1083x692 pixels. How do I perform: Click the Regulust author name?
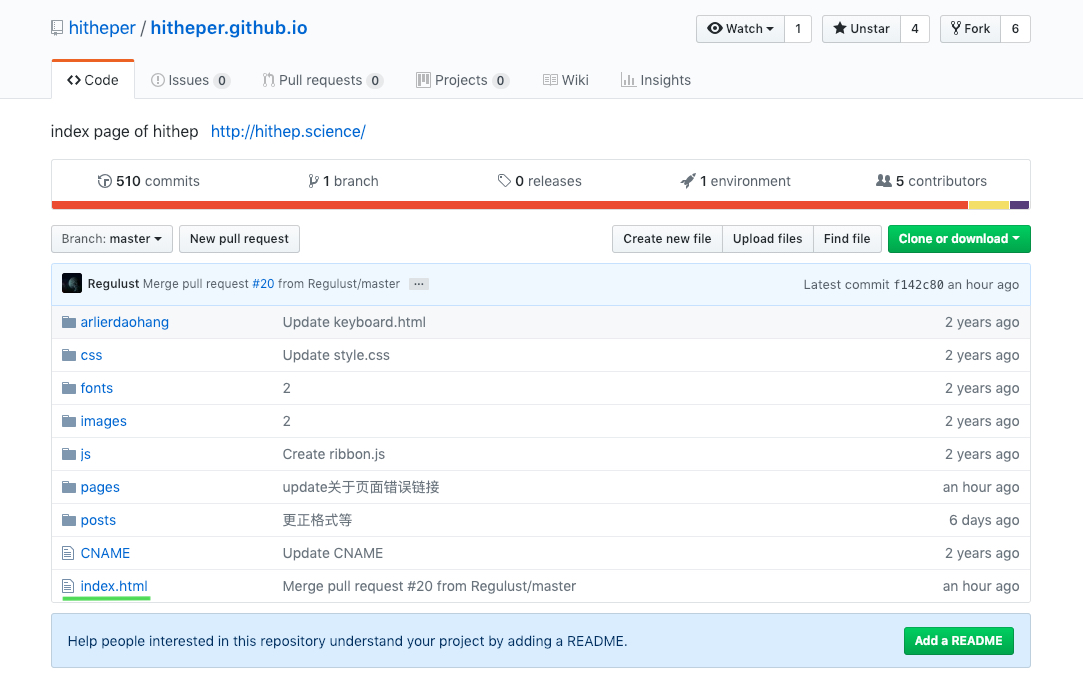[x=113, y=284]
